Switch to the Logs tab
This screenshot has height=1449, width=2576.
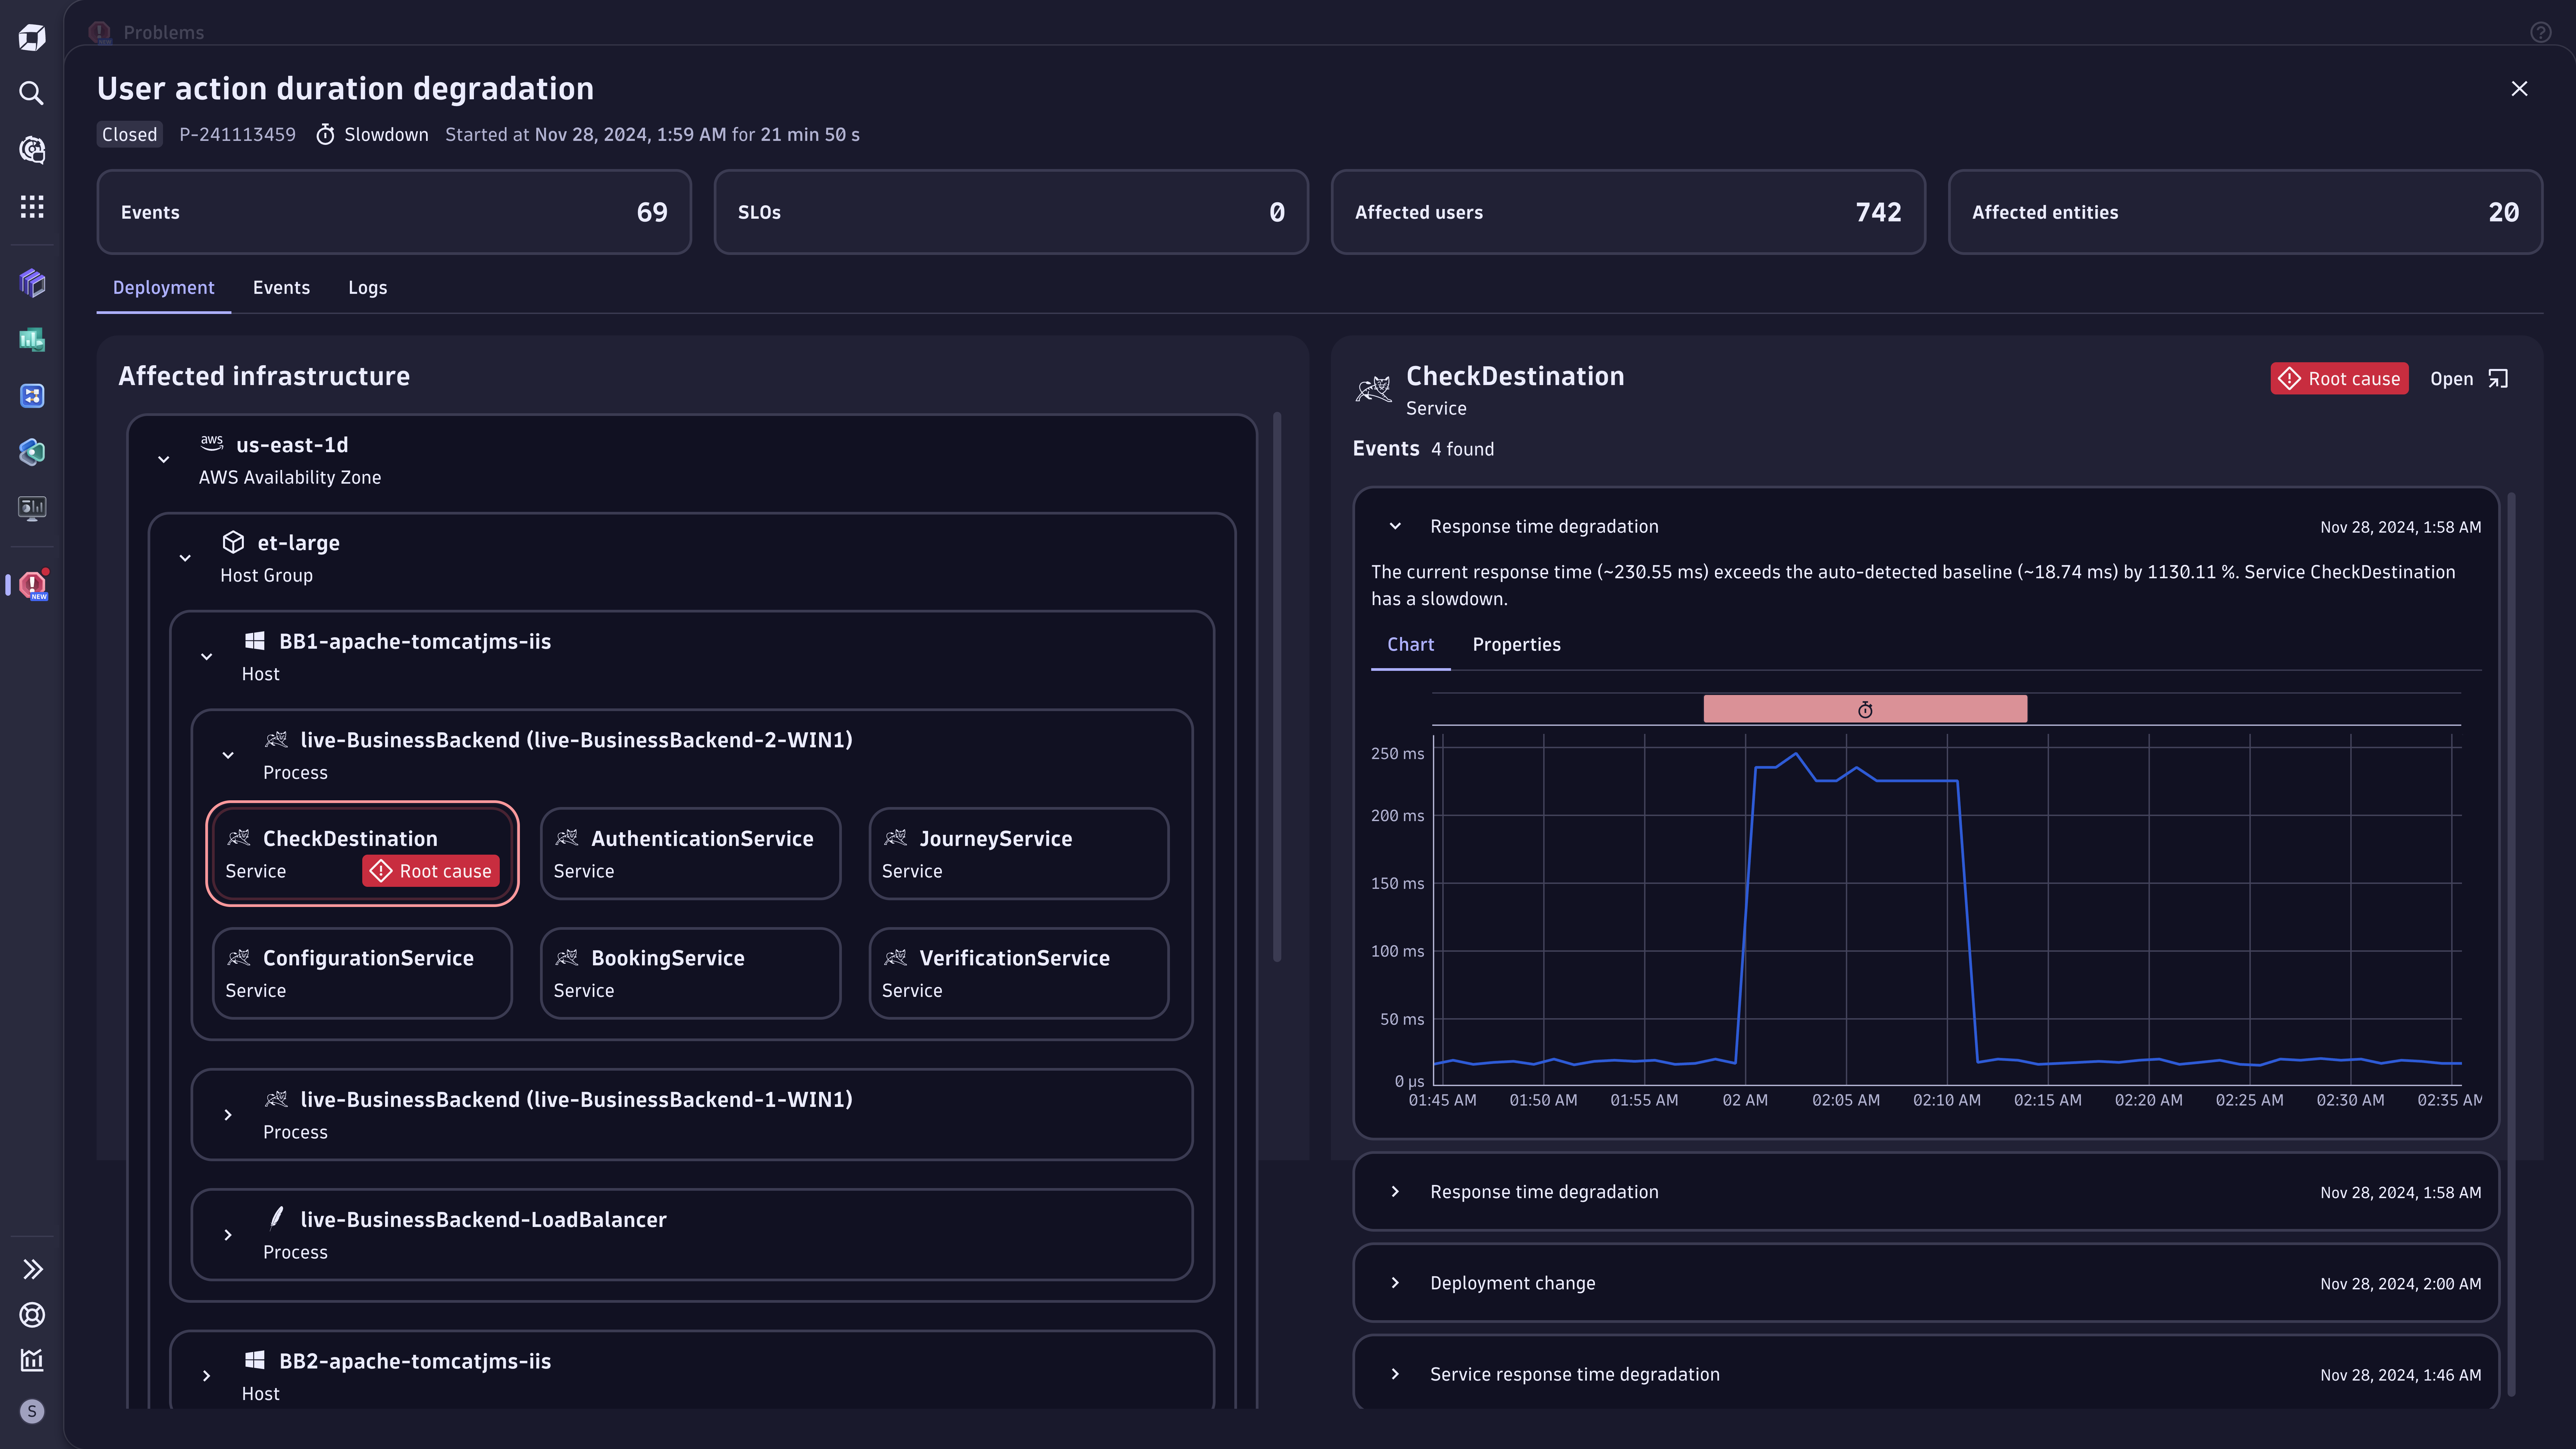coord(366,287)
